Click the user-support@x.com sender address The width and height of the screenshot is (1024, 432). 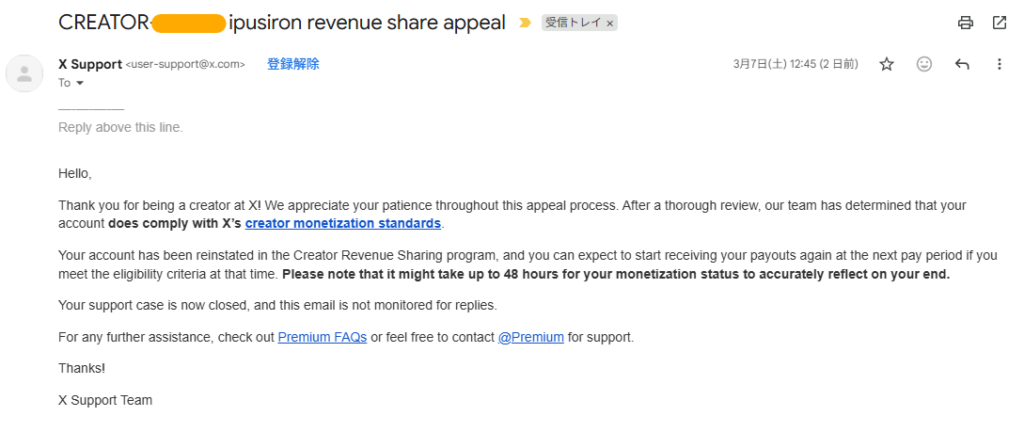pyautogui.click(x=185, y=64)
